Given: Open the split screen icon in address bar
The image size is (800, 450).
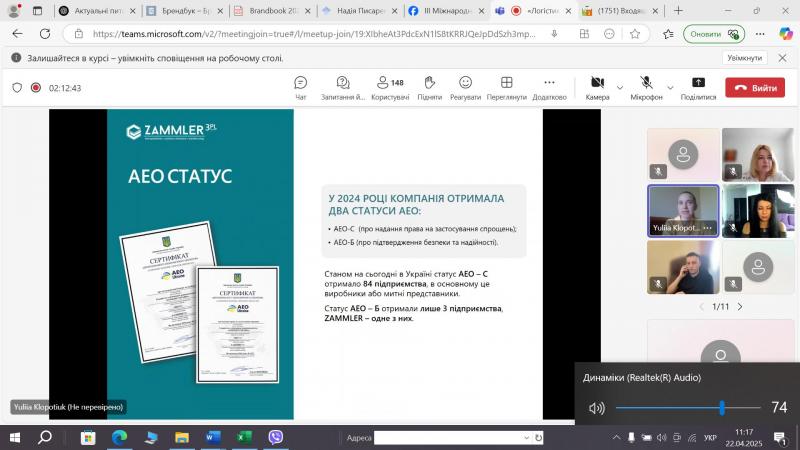Looking at the screenshot, I should [x=584, y=34].
